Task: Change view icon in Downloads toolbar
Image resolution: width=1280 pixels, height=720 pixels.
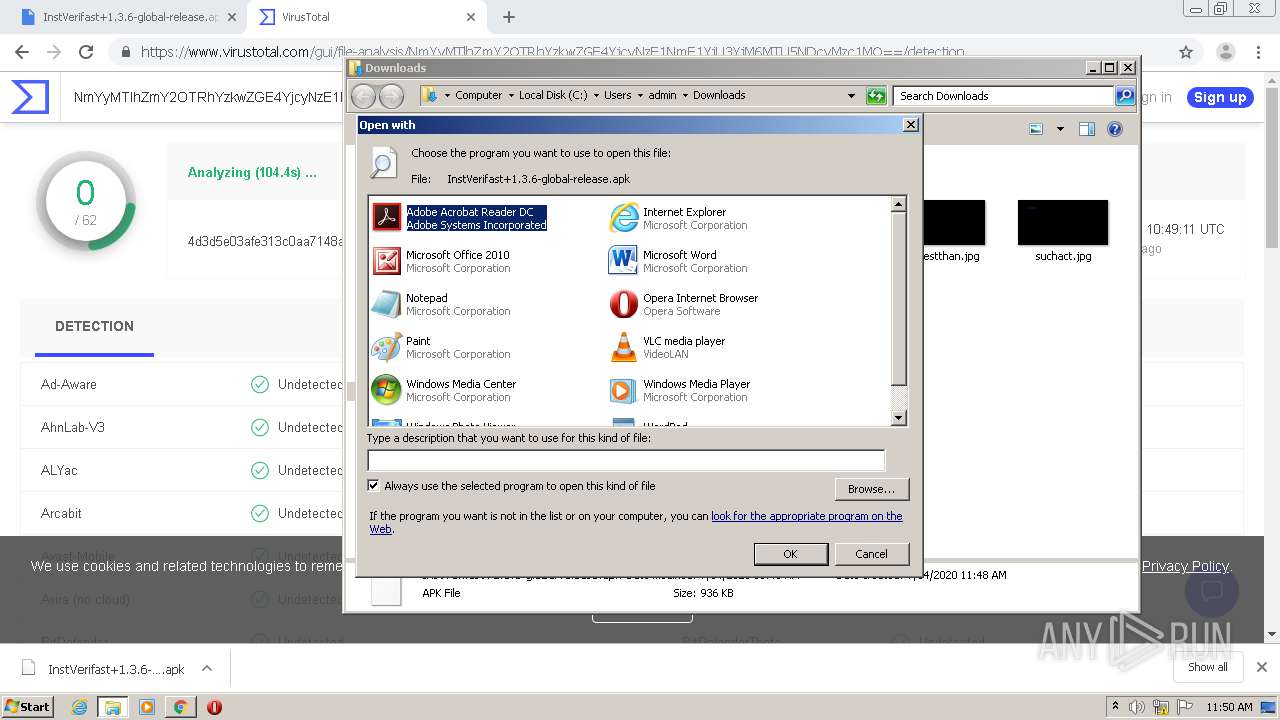Action: 1036,129
